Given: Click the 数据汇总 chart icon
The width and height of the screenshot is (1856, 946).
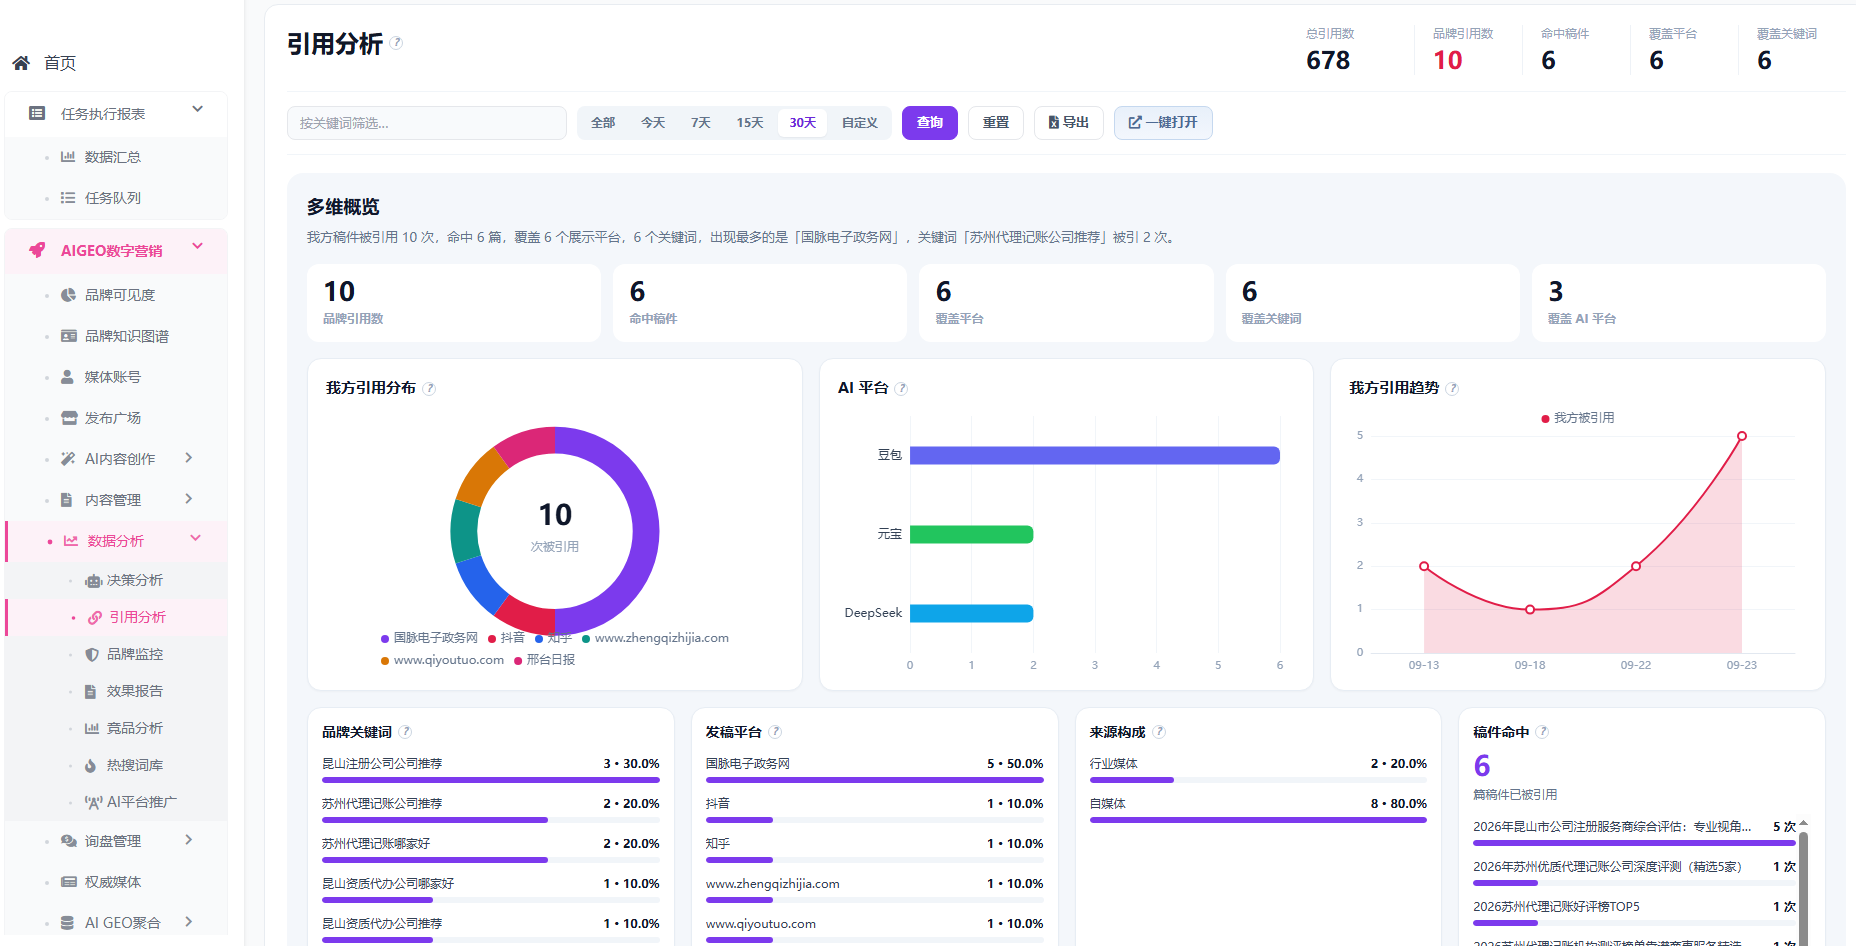Looking at the screenshot, I should (x=68, y=157).
